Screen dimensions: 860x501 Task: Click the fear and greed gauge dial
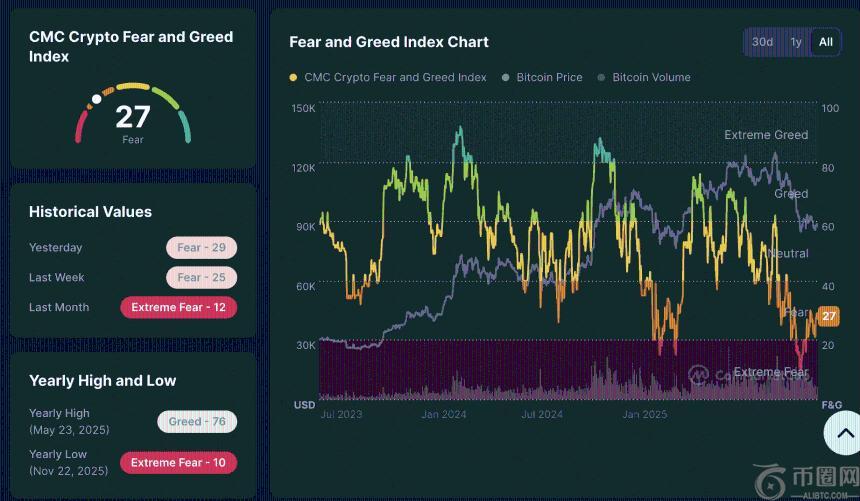[133, 115]
